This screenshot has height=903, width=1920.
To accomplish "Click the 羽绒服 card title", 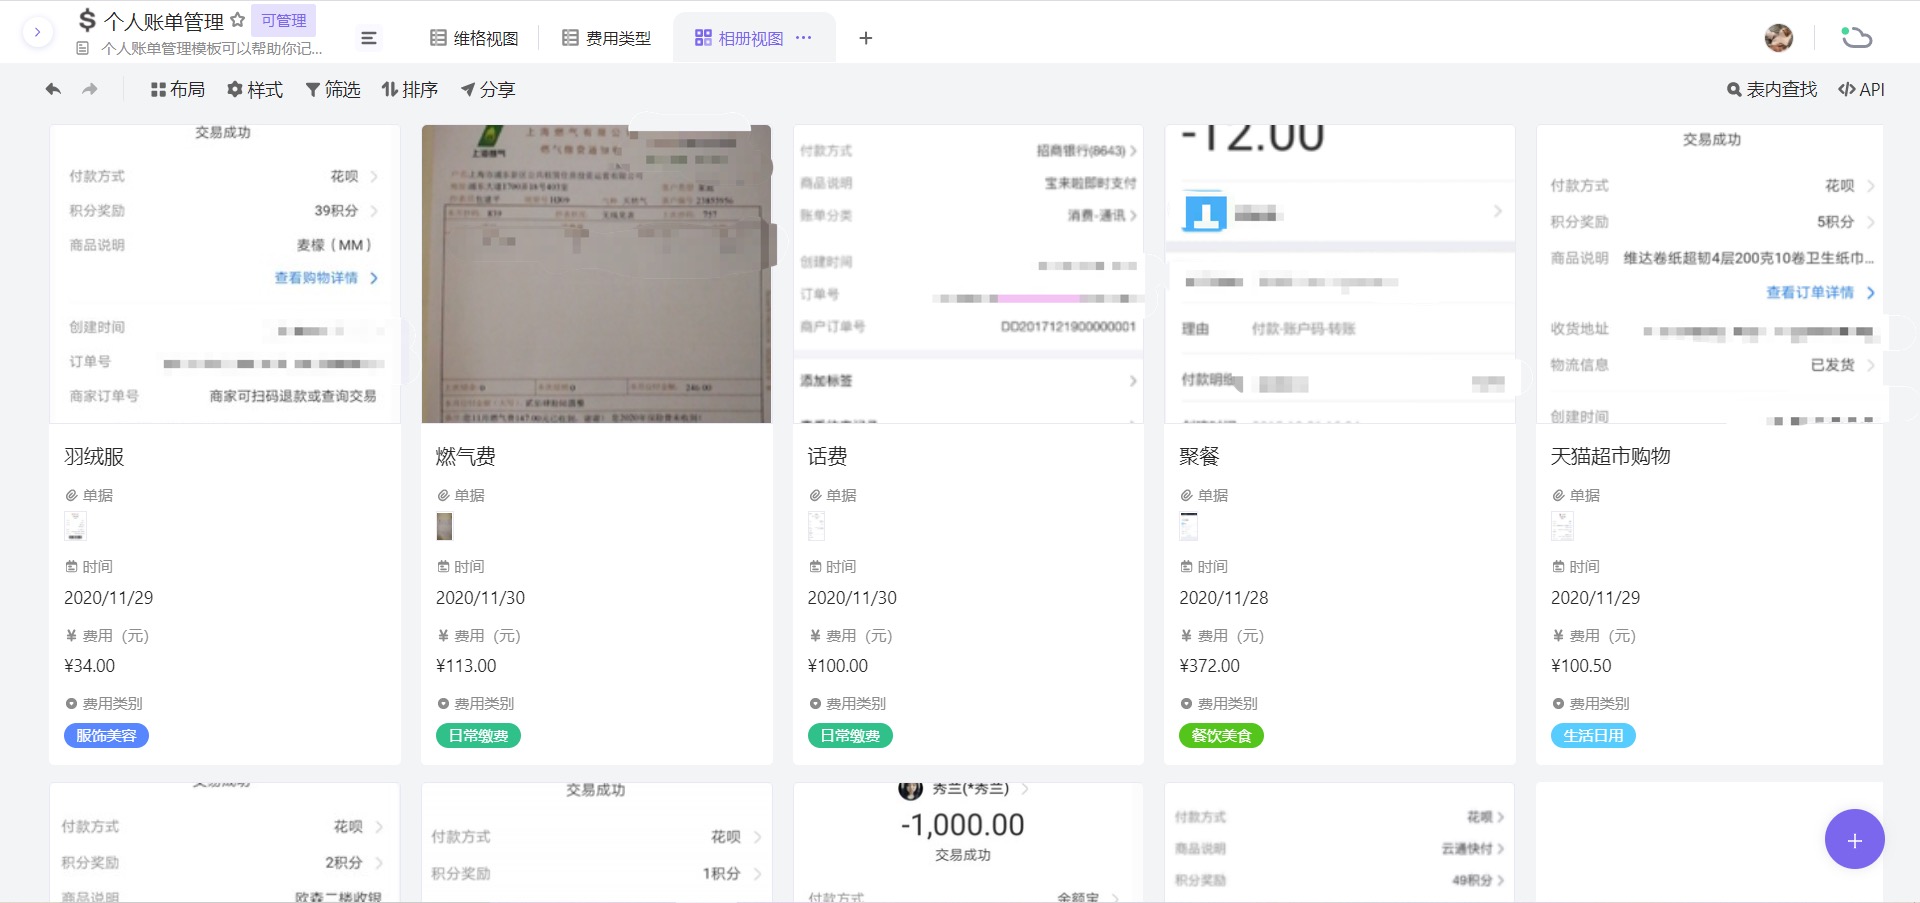I will pos(94,457).
